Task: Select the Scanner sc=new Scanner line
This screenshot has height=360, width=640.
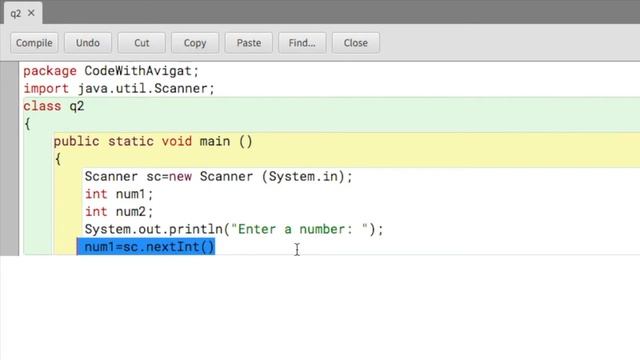Action: pos(218,176)
